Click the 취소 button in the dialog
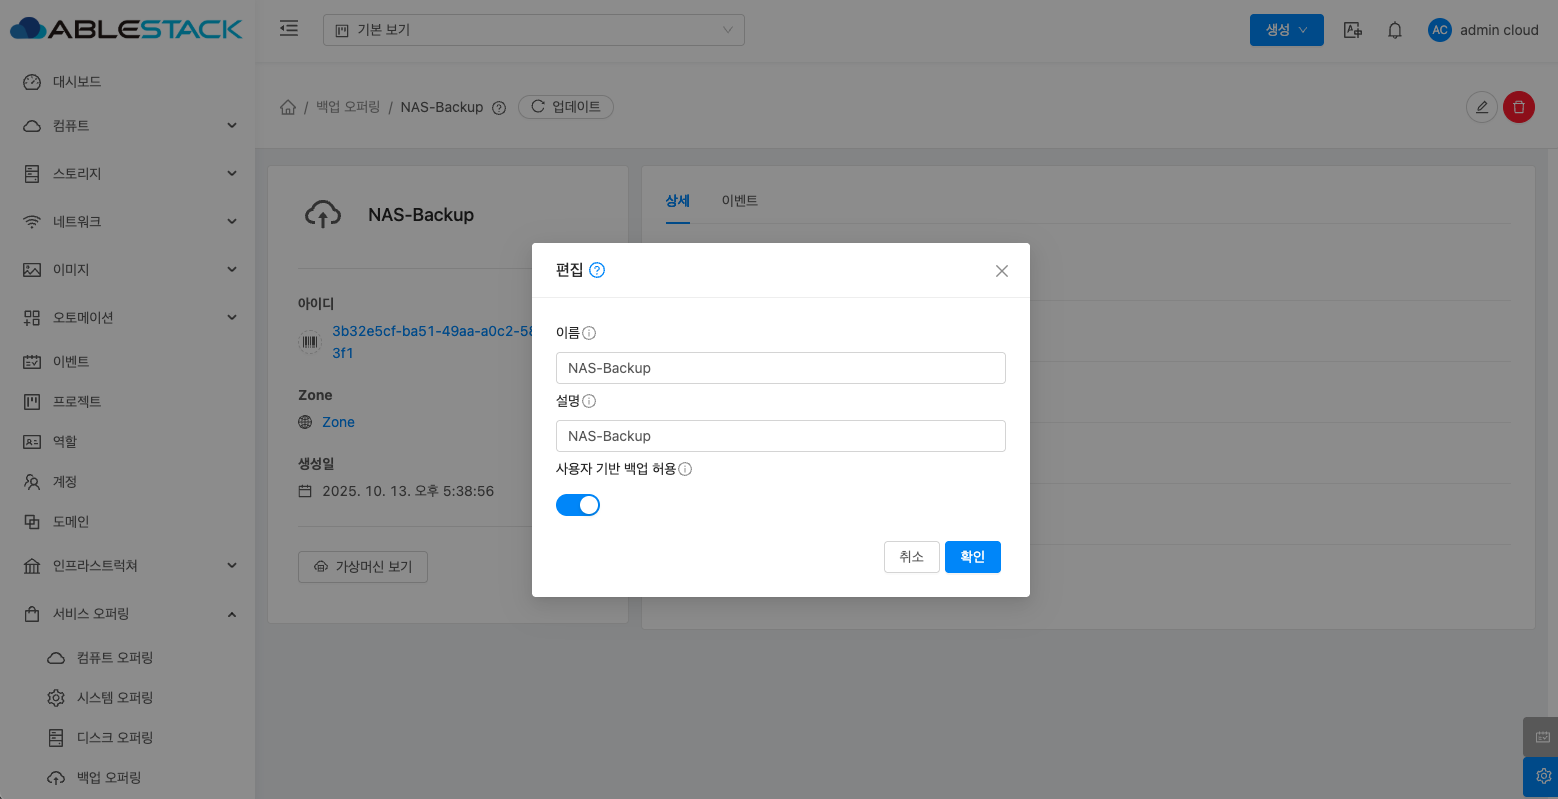 pos(911,557)
